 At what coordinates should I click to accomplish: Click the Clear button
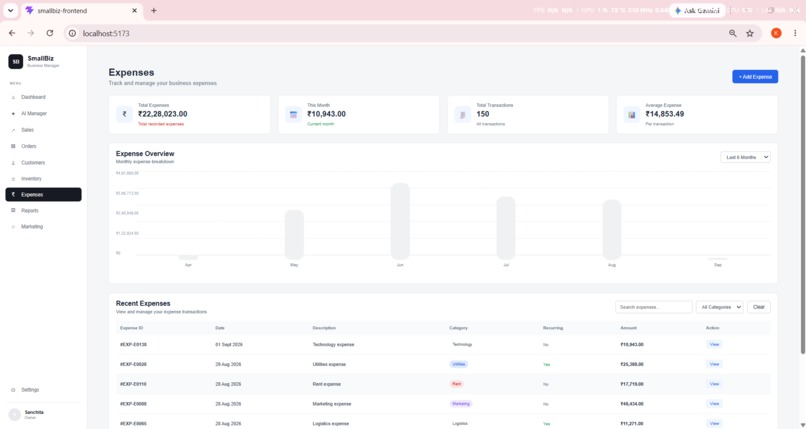point(759,307)
